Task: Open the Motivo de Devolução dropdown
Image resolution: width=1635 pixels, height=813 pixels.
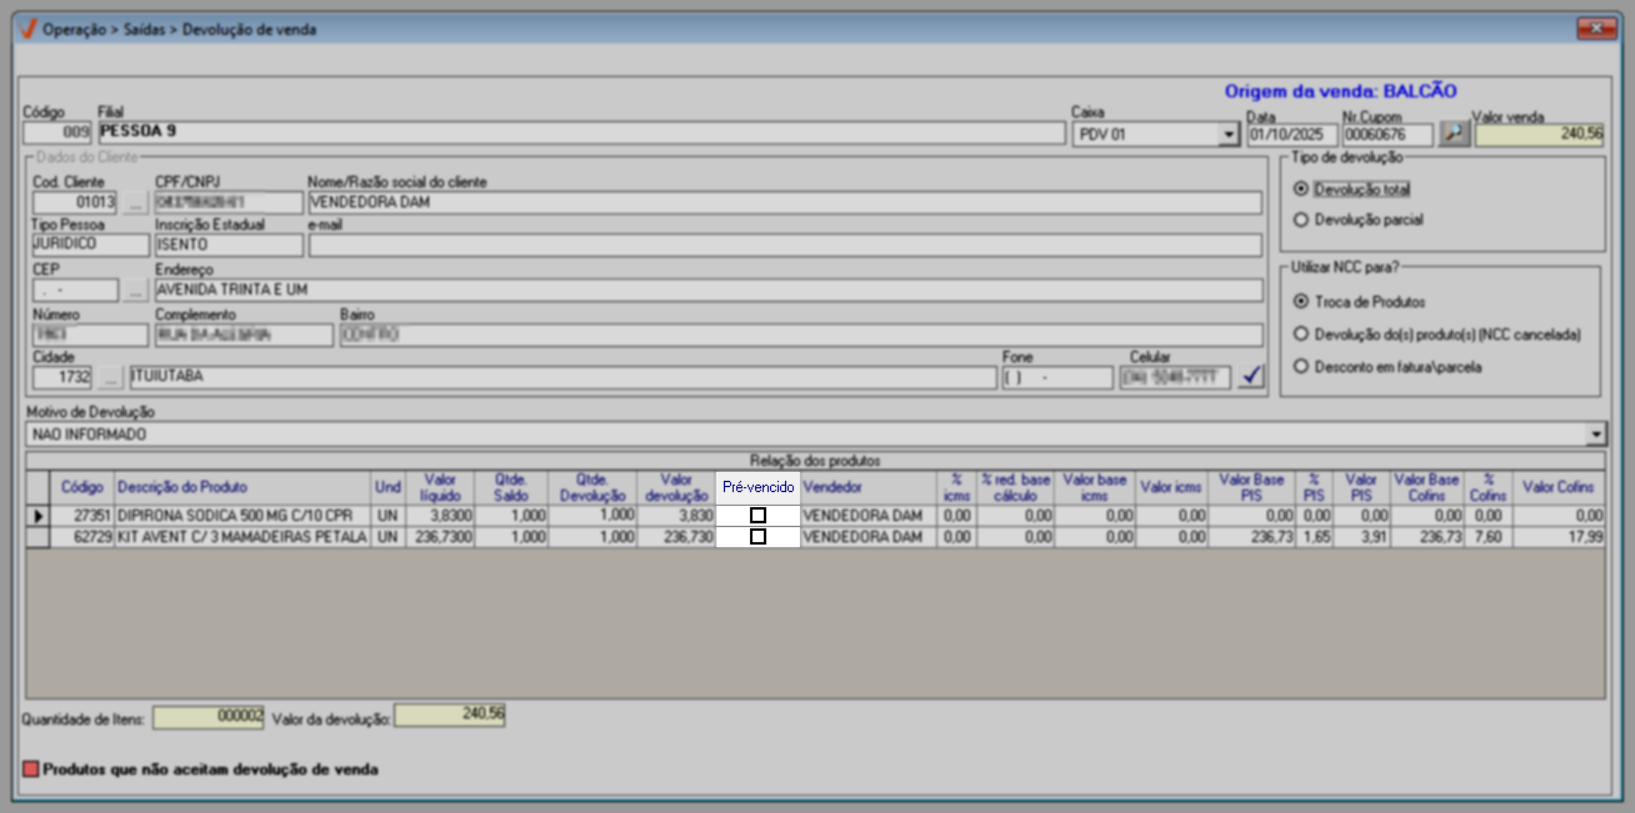Action: point(1595,434)
